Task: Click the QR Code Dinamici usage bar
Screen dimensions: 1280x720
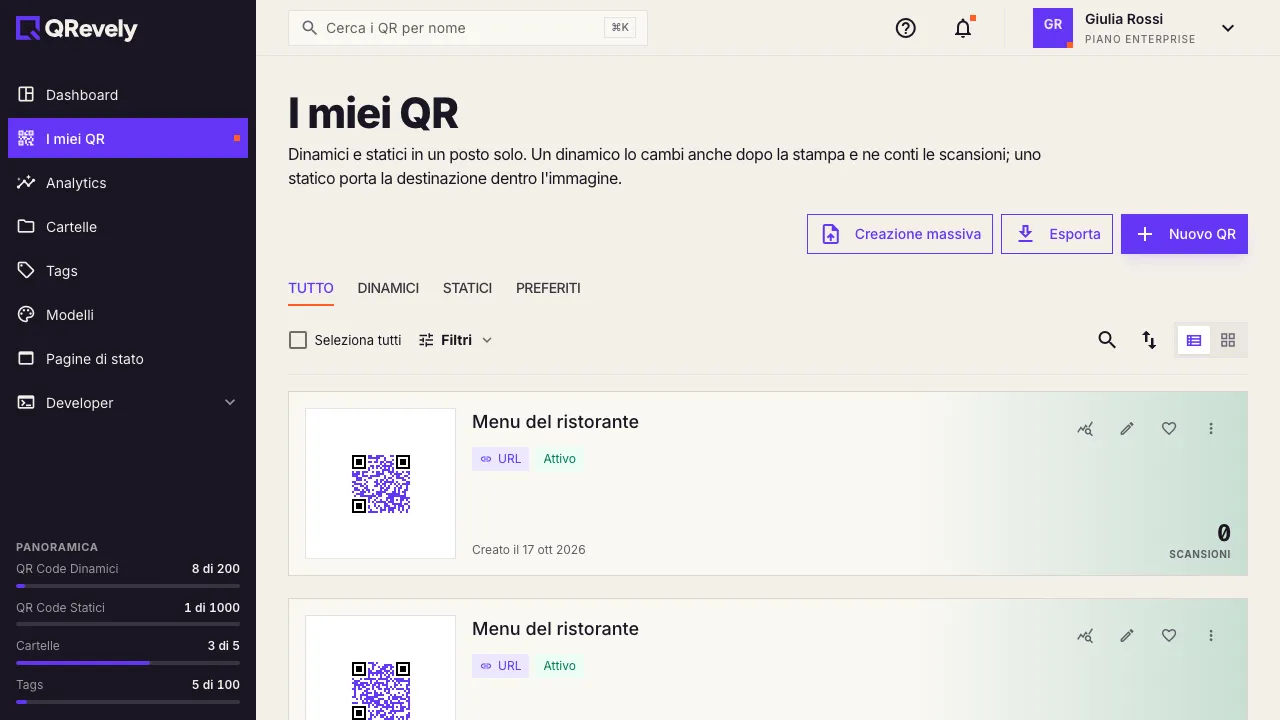Action: coord(128,586)
